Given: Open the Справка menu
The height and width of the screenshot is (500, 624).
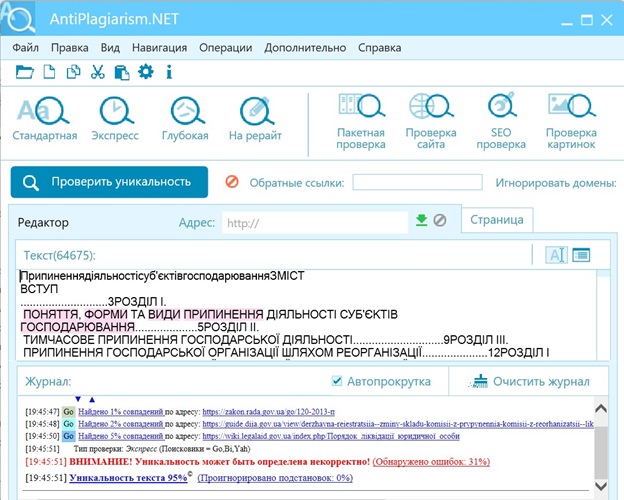Looking at the screenshot, I should 380,48.
